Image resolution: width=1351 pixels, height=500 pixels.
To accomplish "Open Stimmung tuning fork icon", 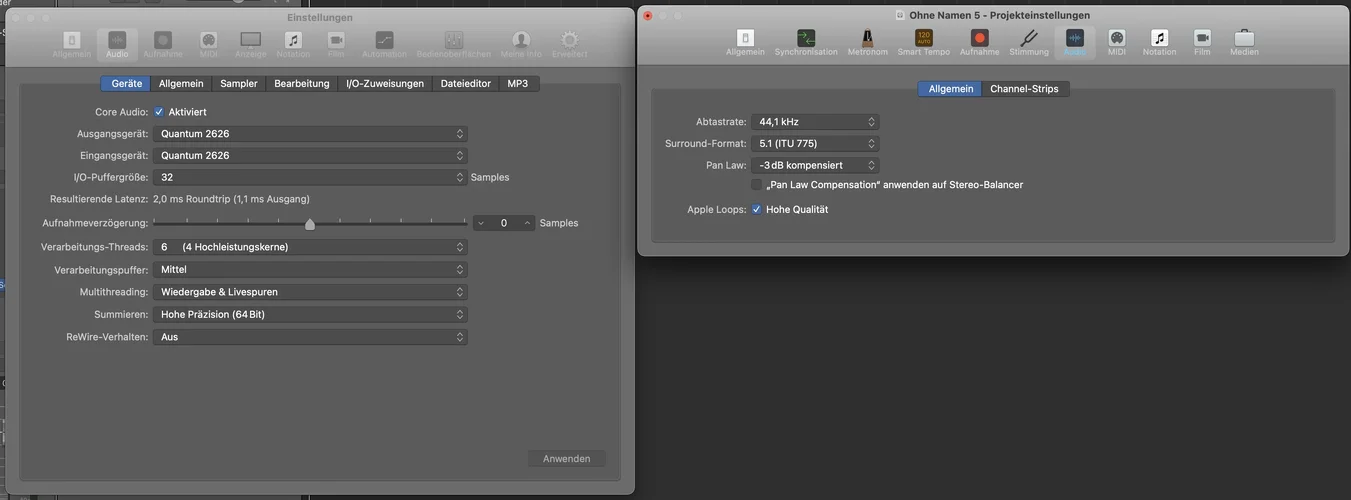I will click(1028, 41).
